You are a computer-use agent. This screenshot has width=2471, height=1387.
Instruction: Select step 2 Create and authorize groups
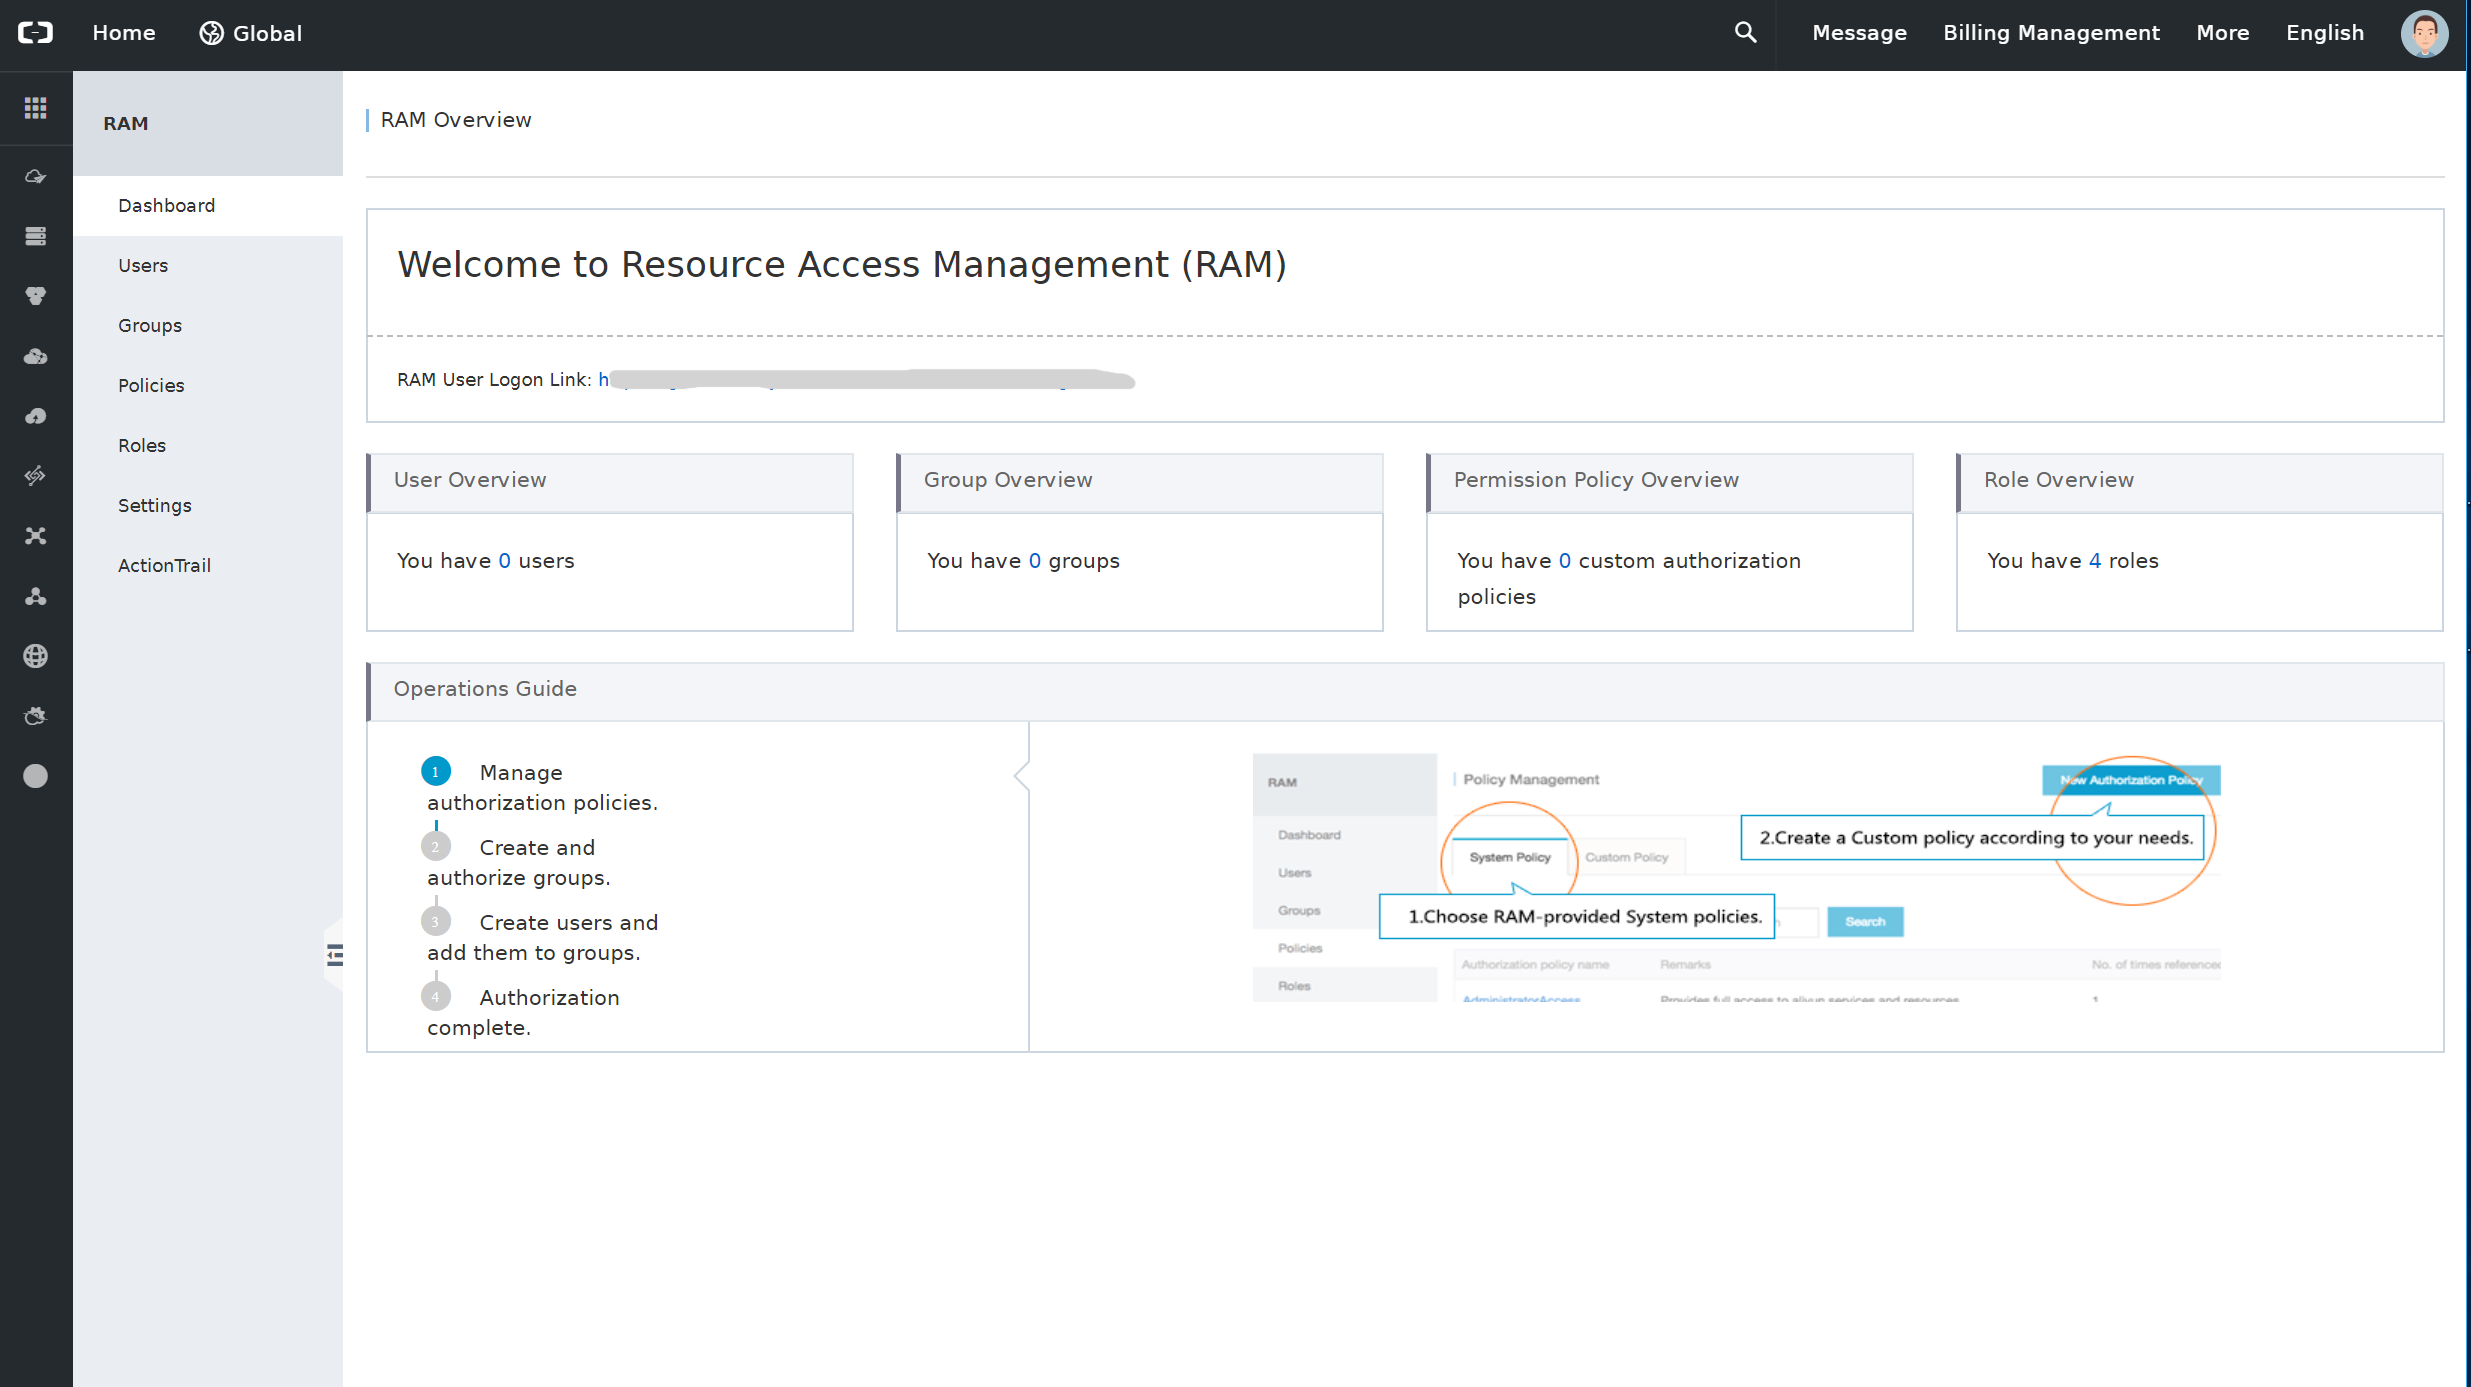[x=518, y=862]
